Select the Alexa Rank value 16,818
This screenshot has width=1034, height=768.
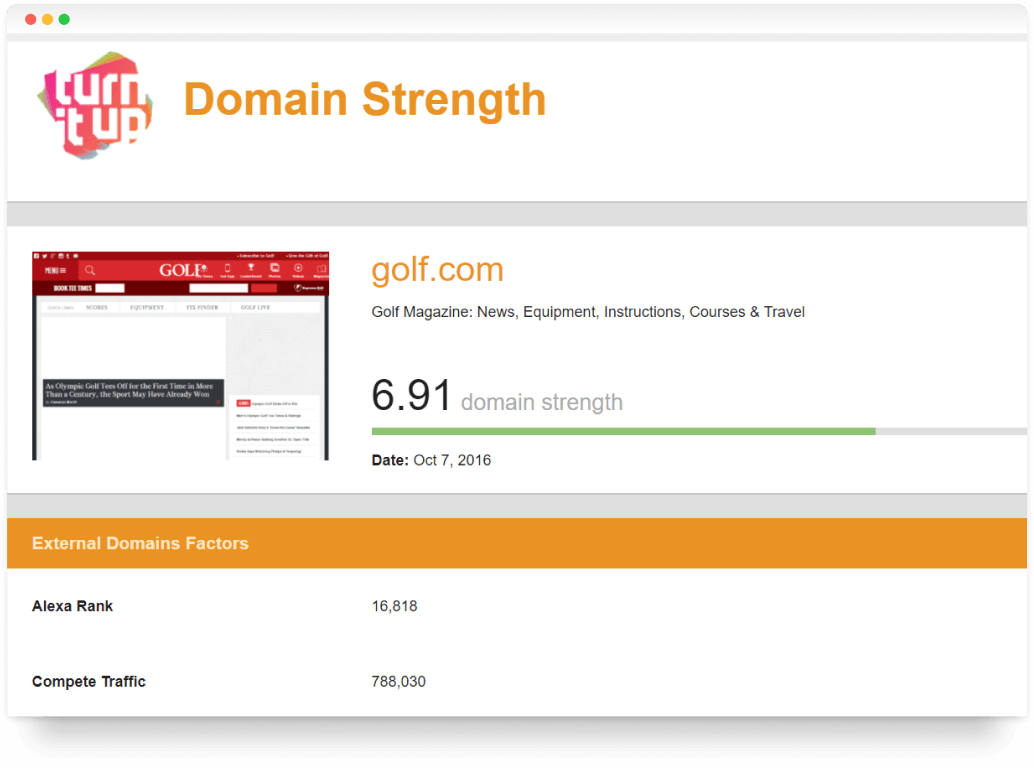pos(394,606)
